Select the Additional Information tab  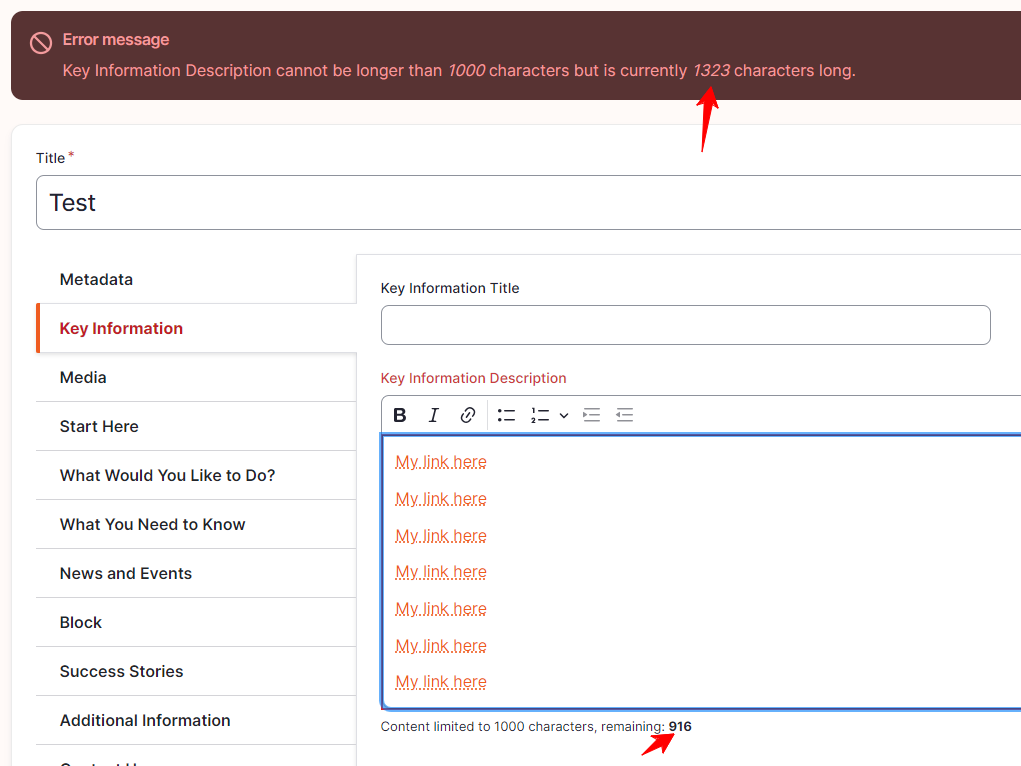(145, 720)
